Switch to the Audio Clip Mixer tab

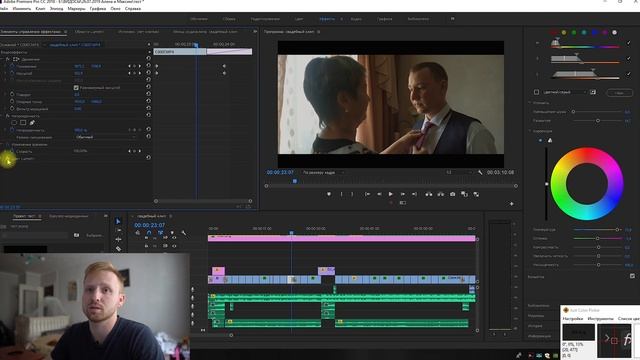204,31
